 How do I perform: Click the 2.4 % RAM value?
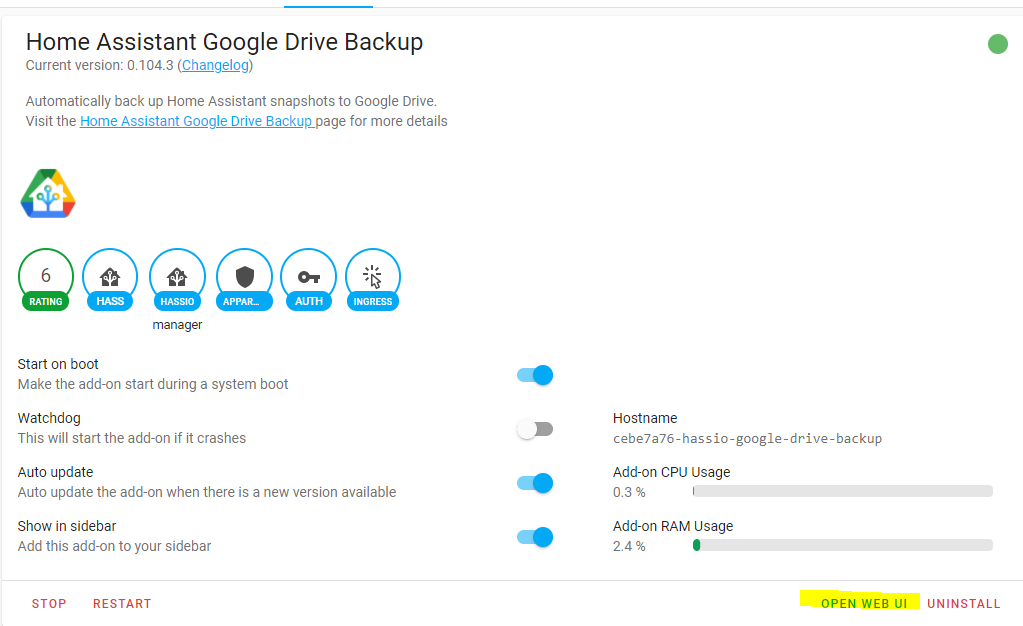[629, 546]
